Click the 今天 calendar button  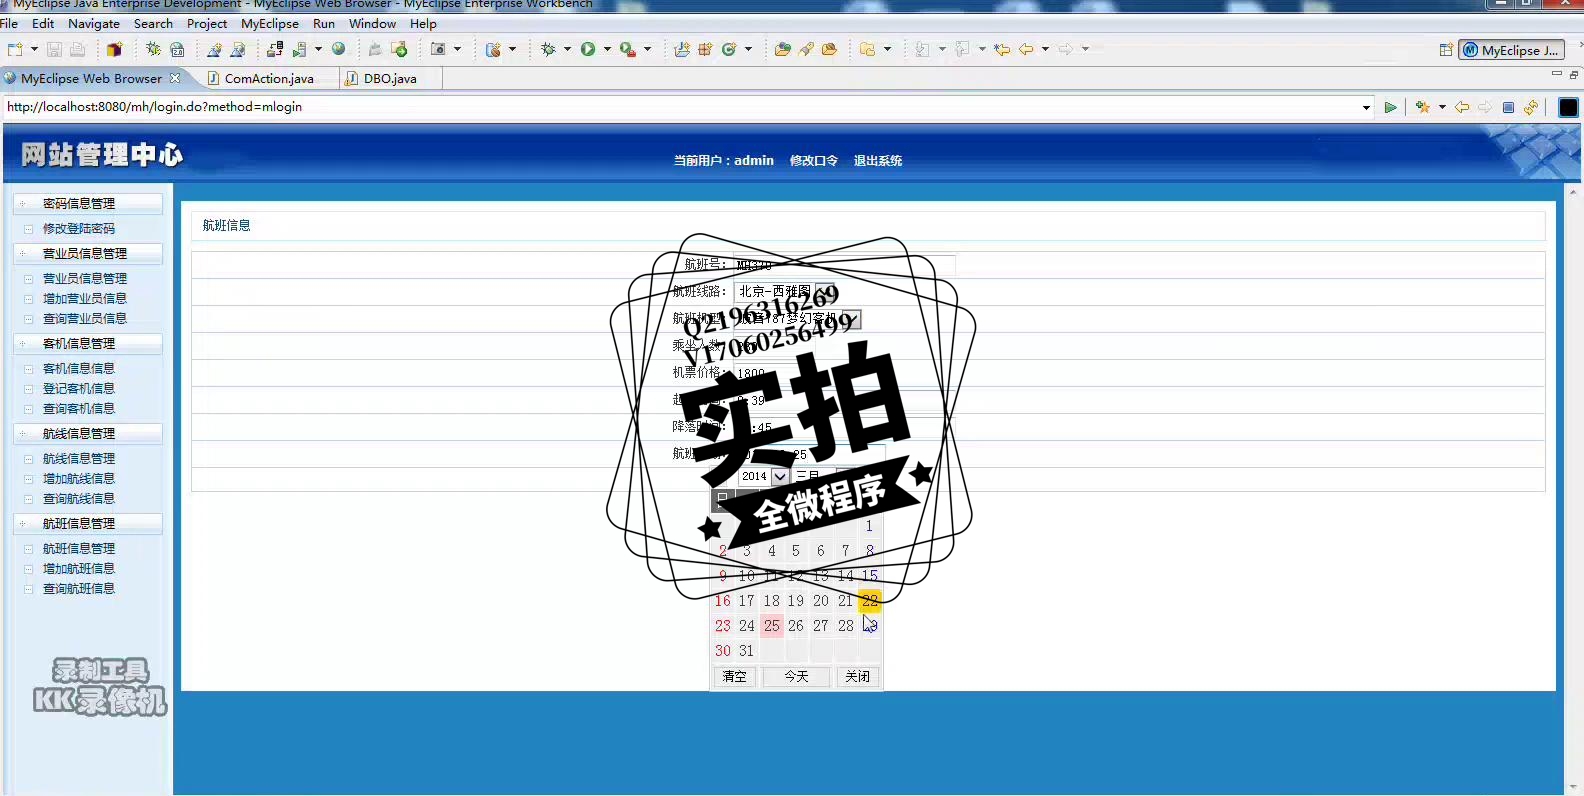point(796,676)
